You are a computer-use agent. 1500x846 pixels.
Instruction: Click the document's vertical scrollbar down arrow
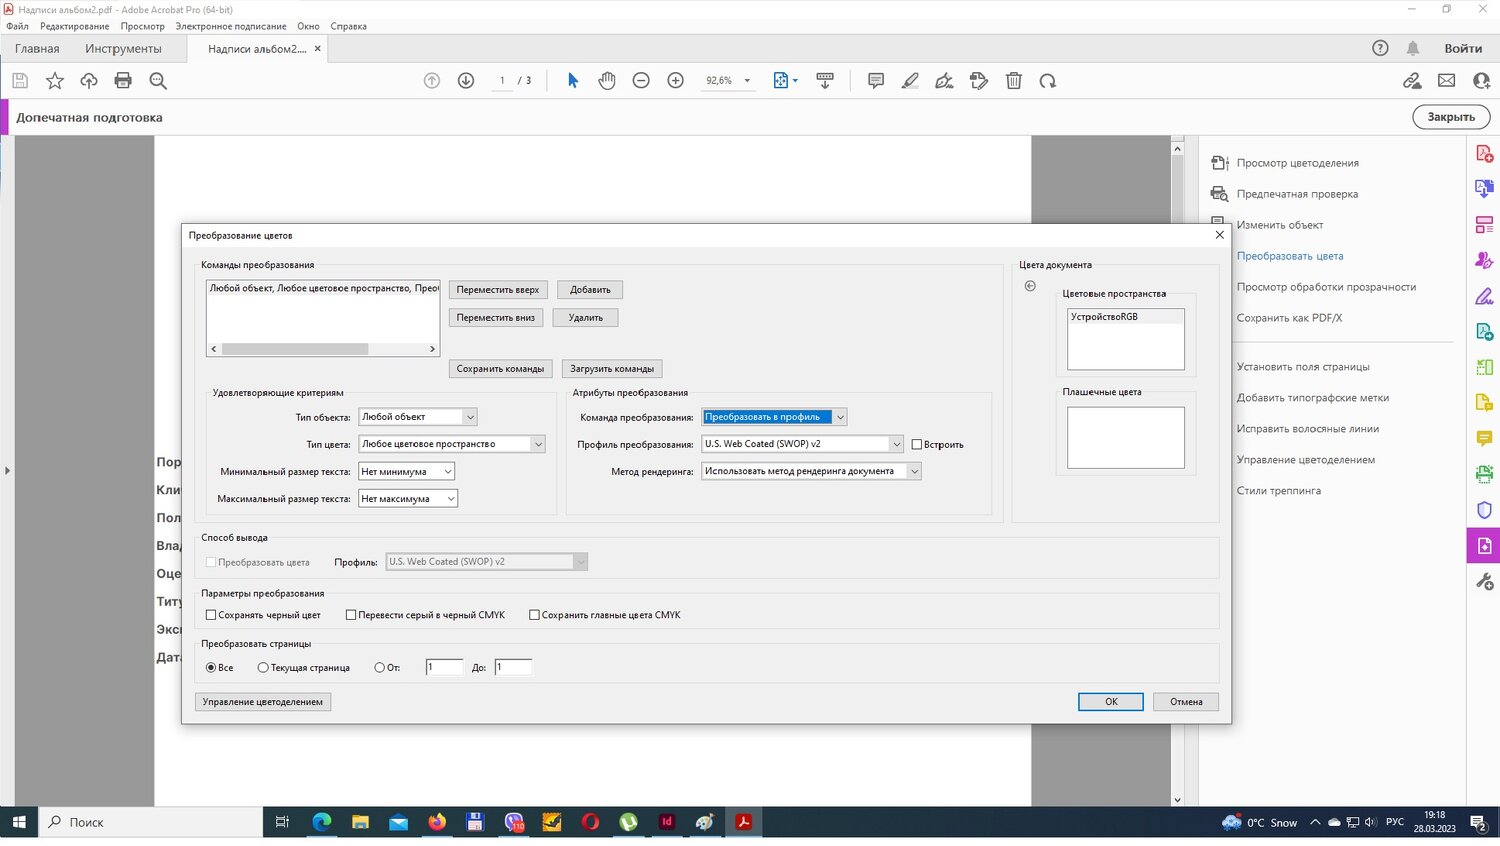[x=1177, y=800]
